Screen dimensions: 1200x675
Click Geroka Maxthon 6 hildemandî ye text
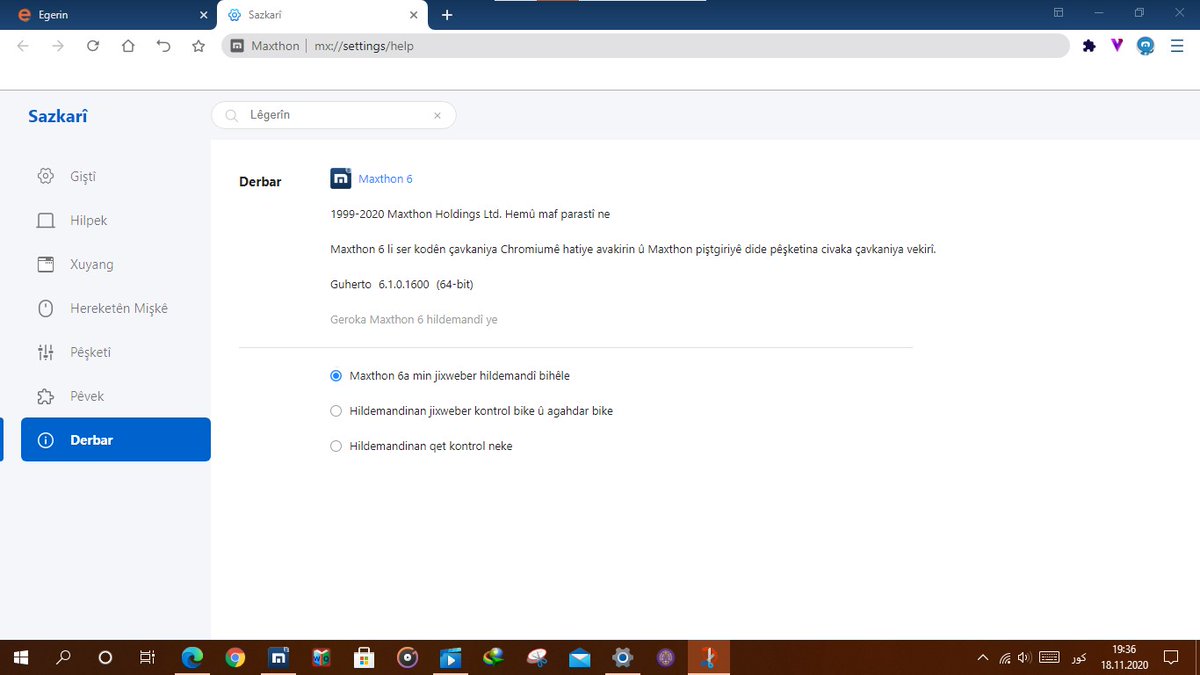[x=414, y=320]
